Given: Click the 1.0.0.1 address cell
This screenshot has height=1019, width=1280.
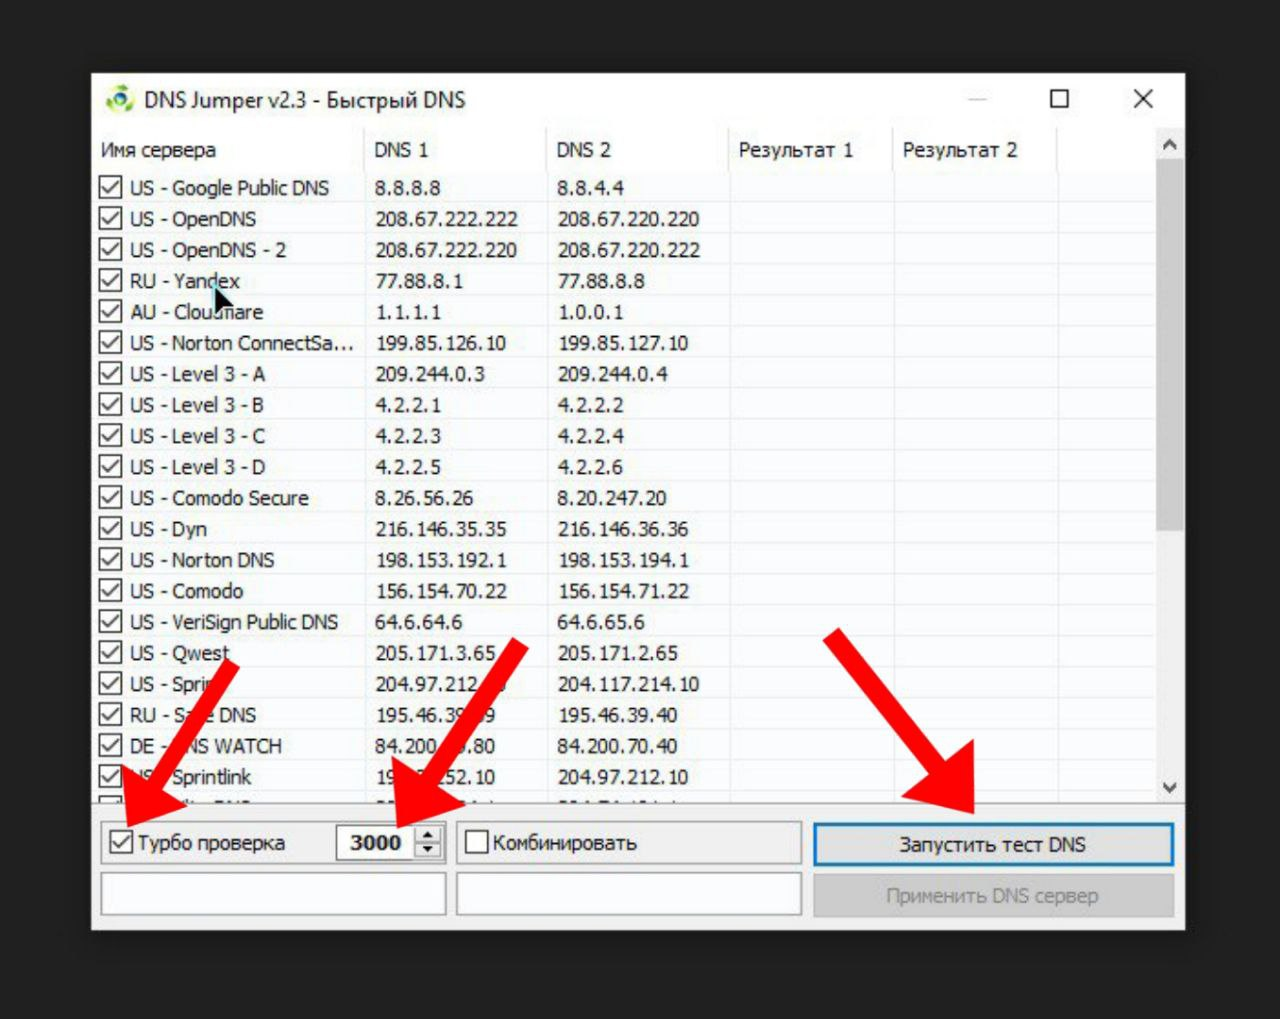Looking at the screenshot, I should coord(590,312).
